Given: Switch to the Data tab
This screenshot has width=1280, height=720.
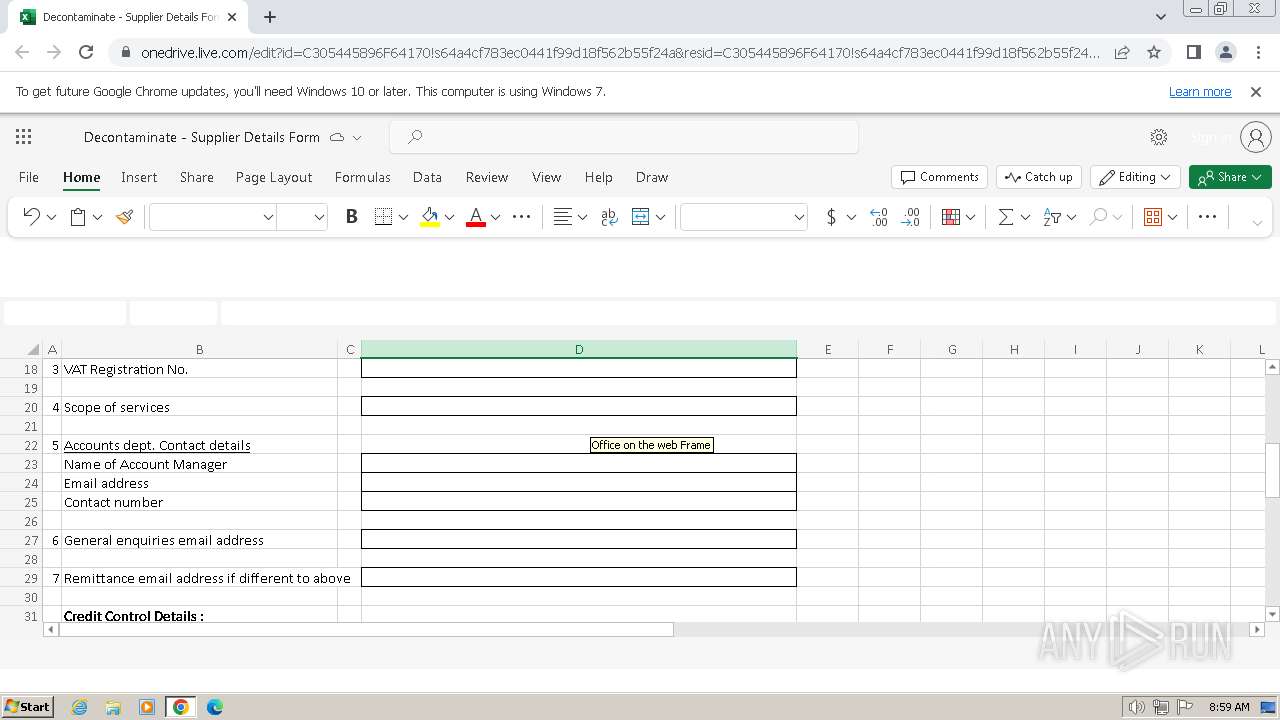Looking at the screenshot, I should (x=427, y=177).
